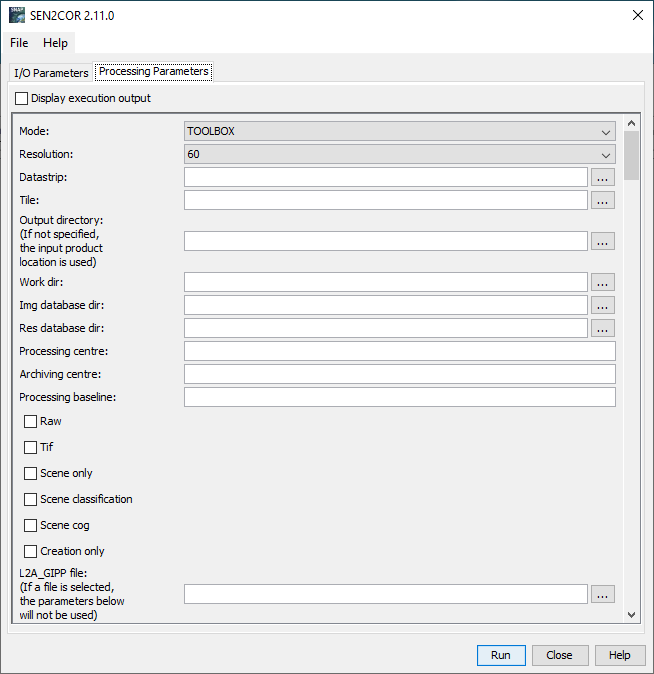Browse for the Output directory

602,241
